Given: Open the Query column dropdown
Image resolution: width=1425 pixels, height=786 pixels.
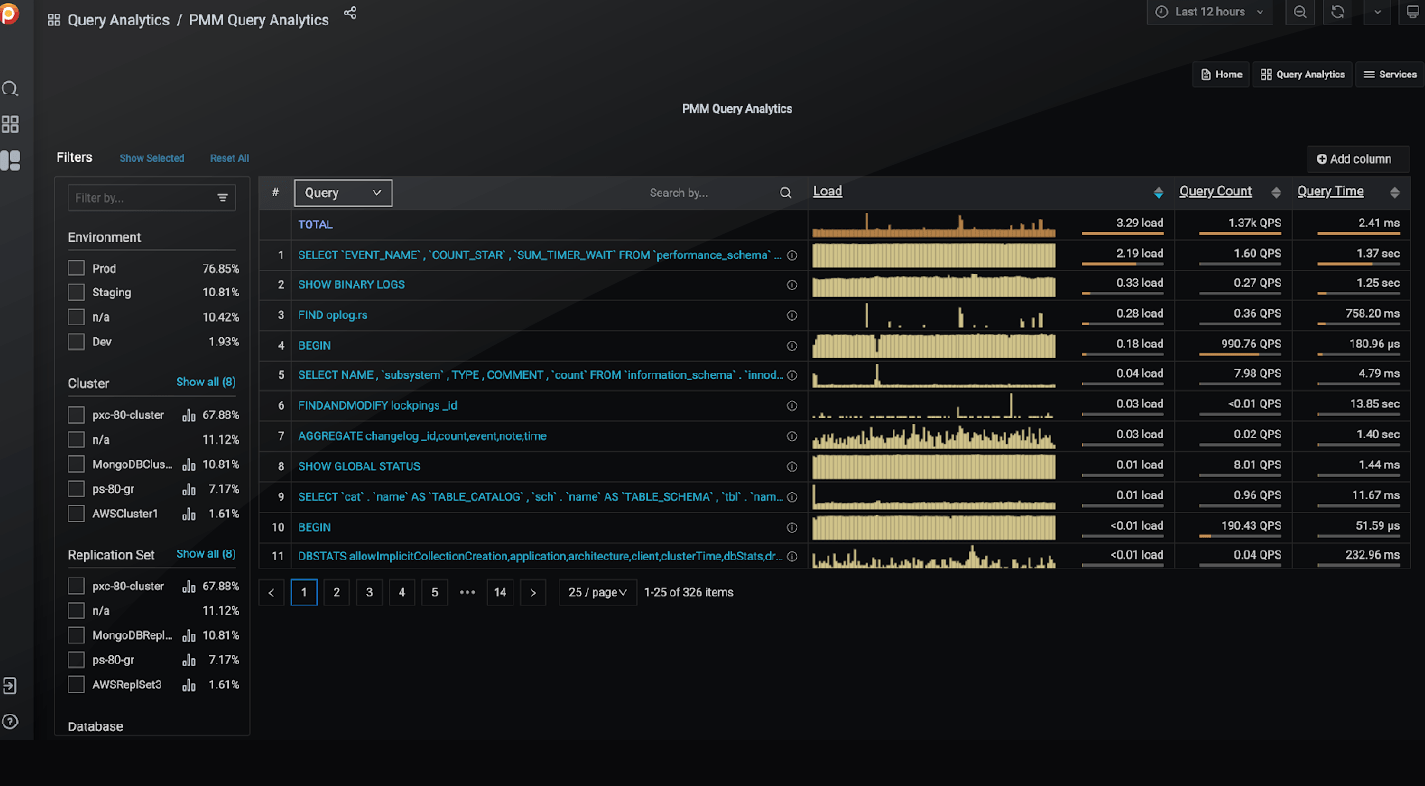Looking at the screenshot, I should pyautogui.click(x=343, y=193).
